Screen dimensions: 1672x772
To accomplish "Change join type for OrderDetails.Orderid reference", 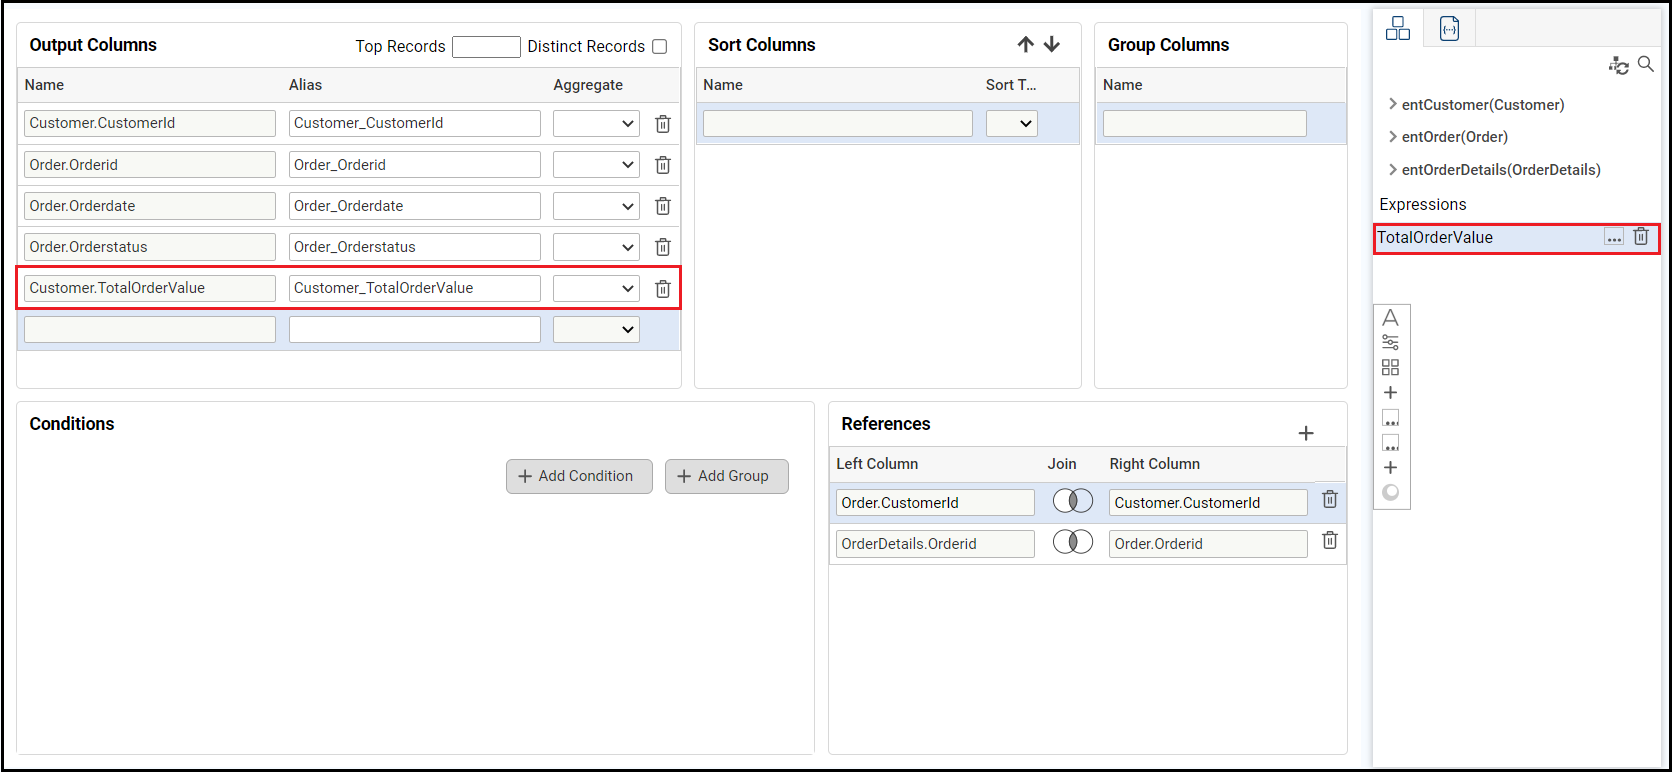I will (1072, 542).
